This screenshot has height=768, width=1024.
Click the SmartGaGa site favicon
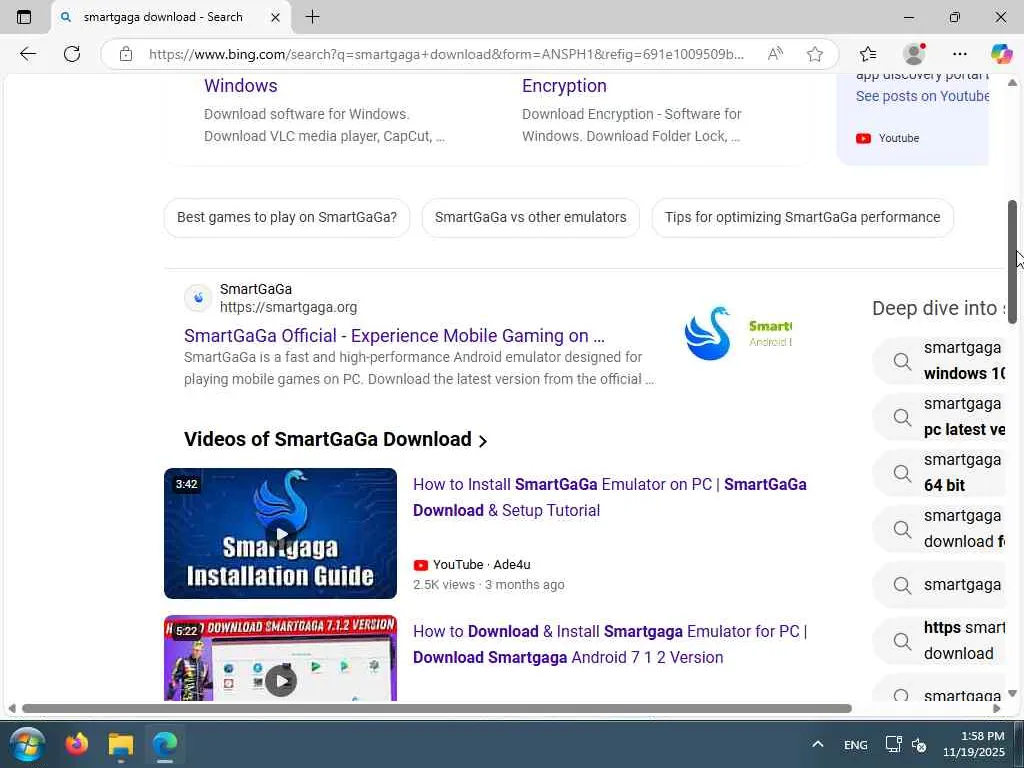[199, 298]
